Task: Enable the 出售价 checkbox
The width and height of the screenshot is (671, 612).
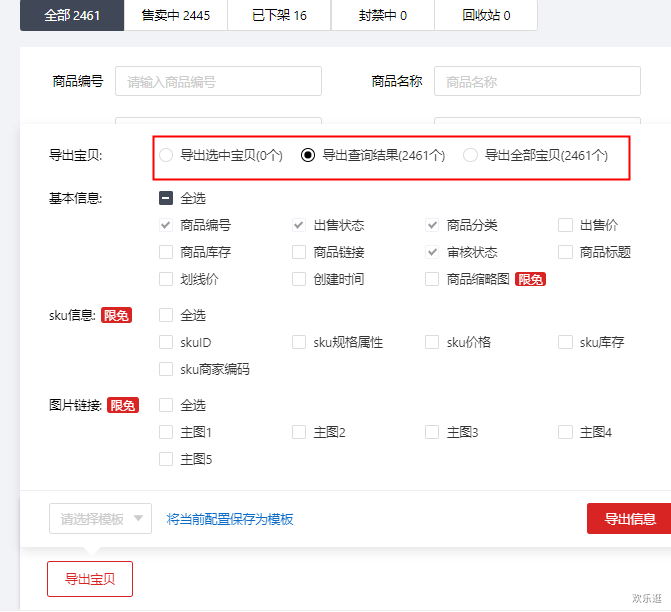Action: [565, 225]
